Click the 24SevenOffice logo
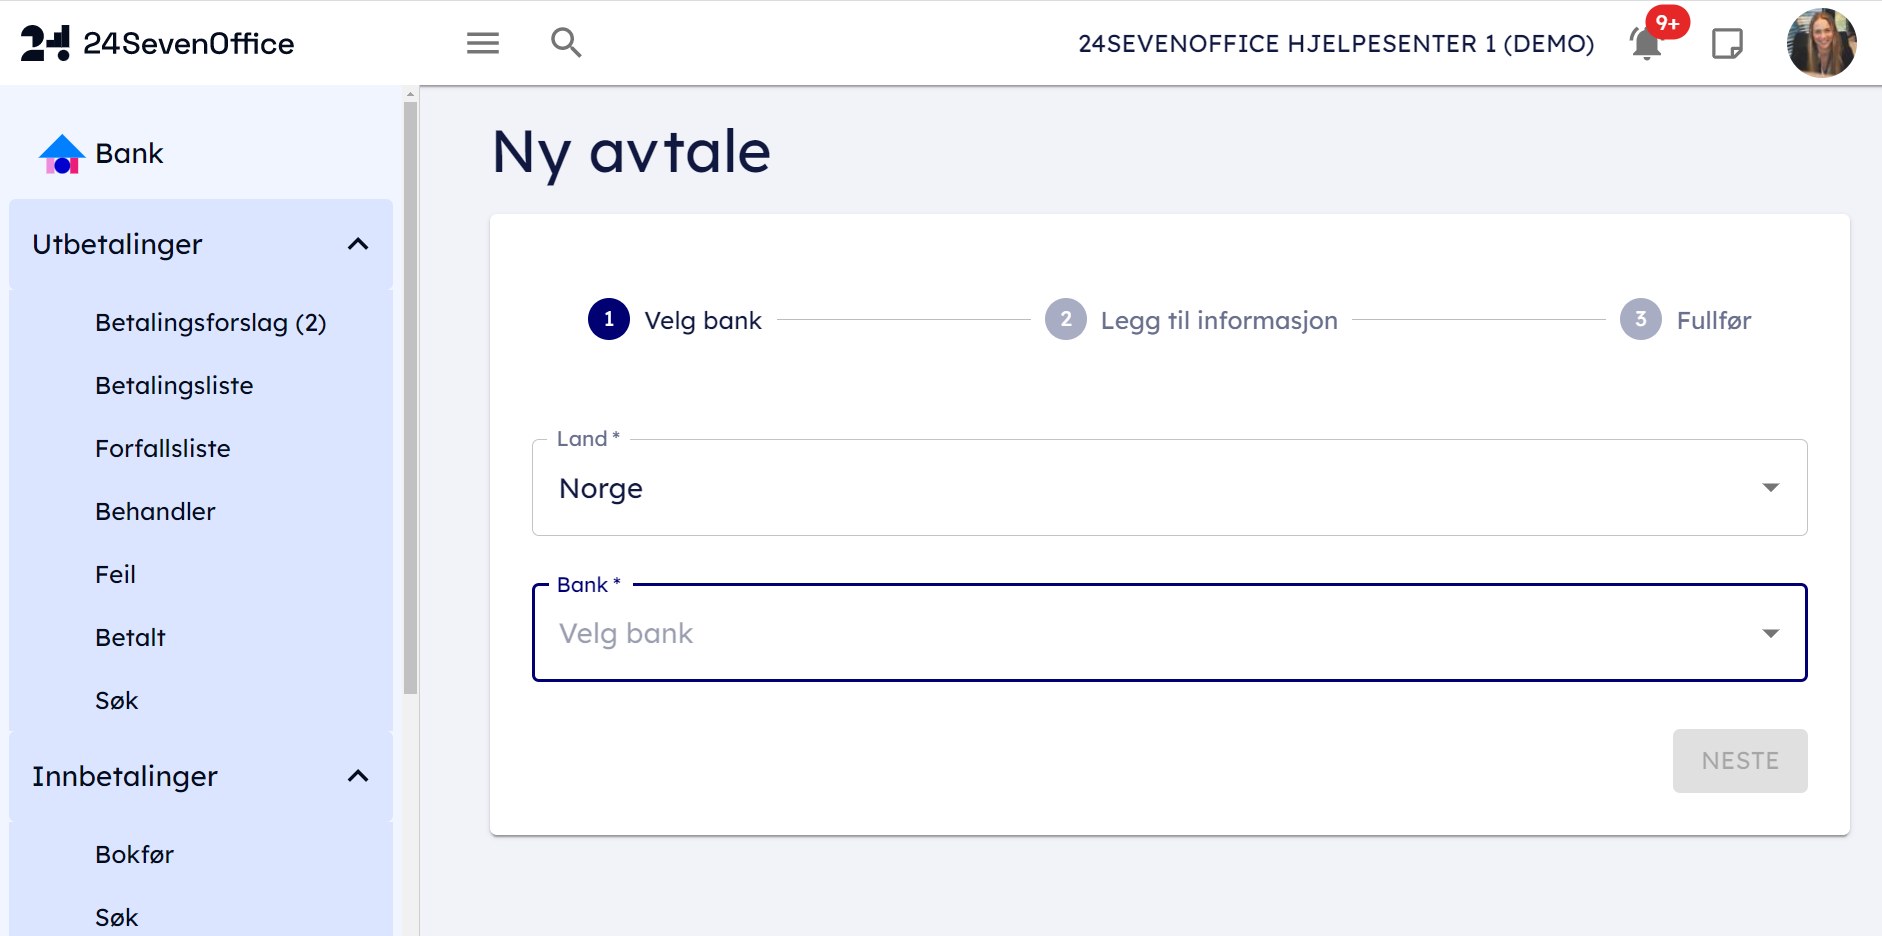 coord(158,43)
